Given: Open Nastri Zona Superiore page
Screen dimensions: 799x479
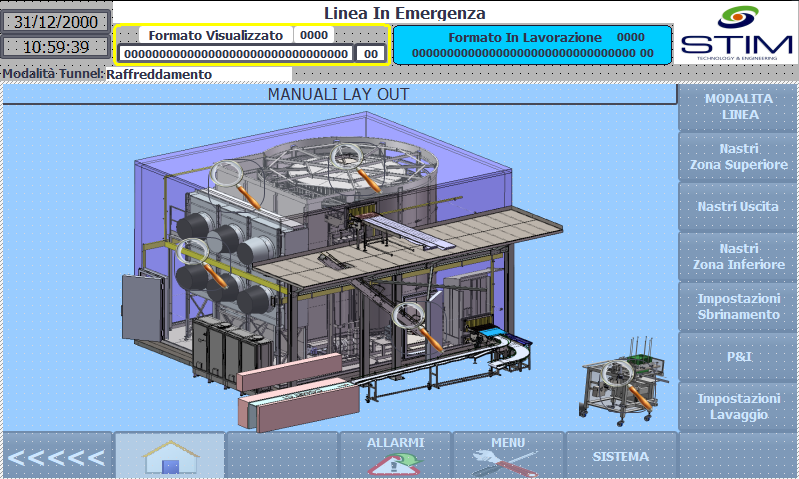Looking at the screenshot, I should pyautogui.click(x=738, y=157).
